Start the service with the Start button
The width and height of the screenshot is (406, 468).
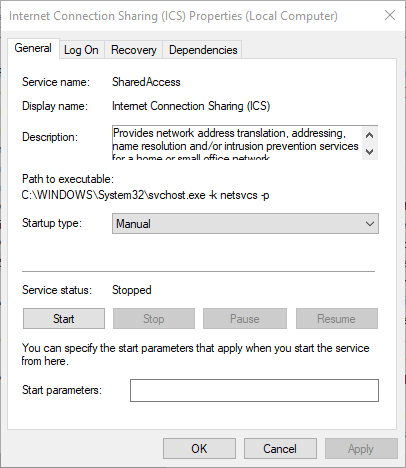(64, 319)
